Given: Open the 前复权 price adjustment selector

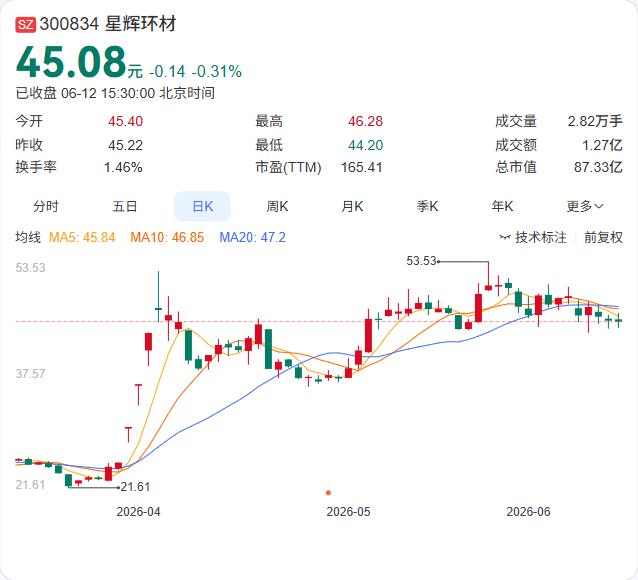Looking at the screenshot, I should coord(603,237).
